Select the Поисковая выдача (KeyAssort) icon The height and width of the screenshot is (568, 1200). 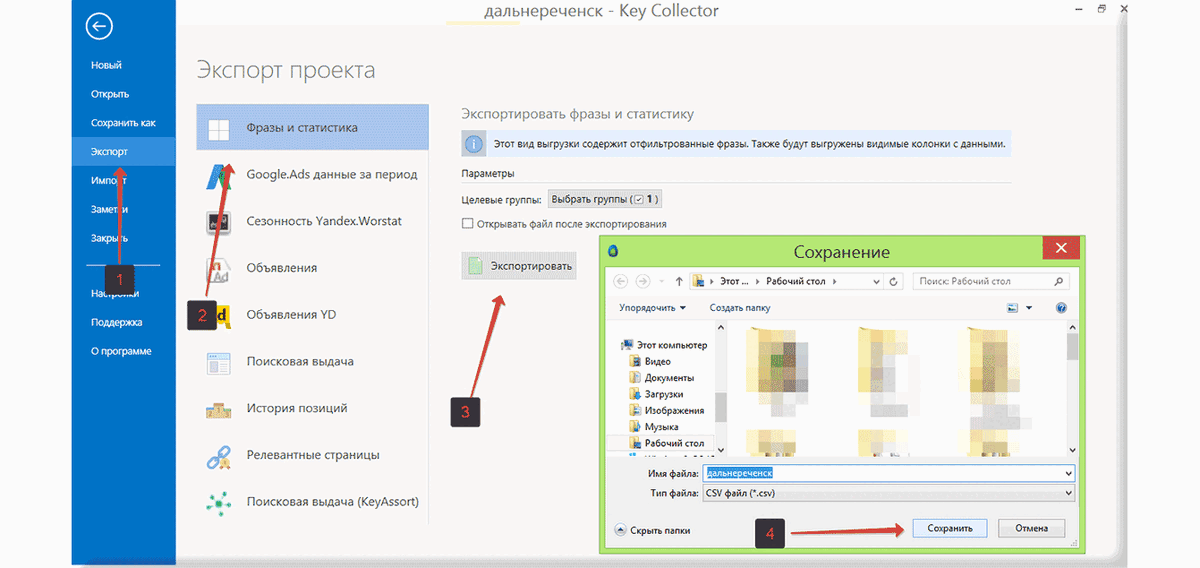[x=219, y=502]
